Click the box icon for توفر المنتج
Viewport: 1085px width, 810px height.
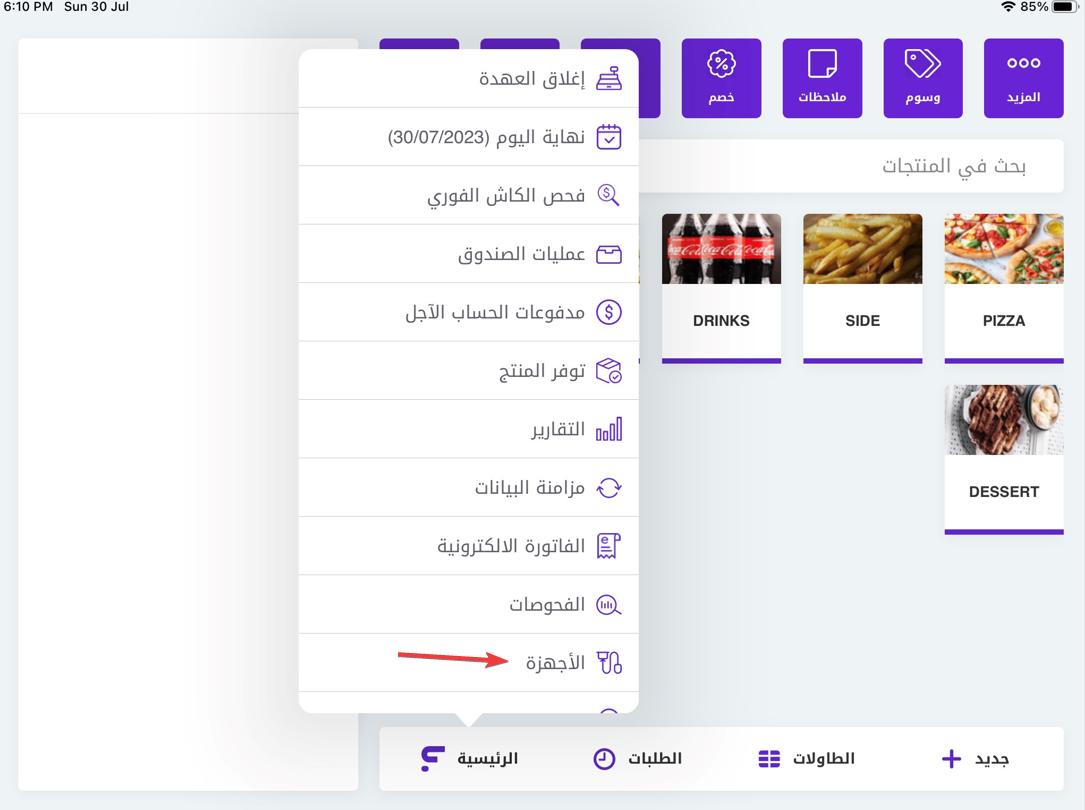click(609, 371)
